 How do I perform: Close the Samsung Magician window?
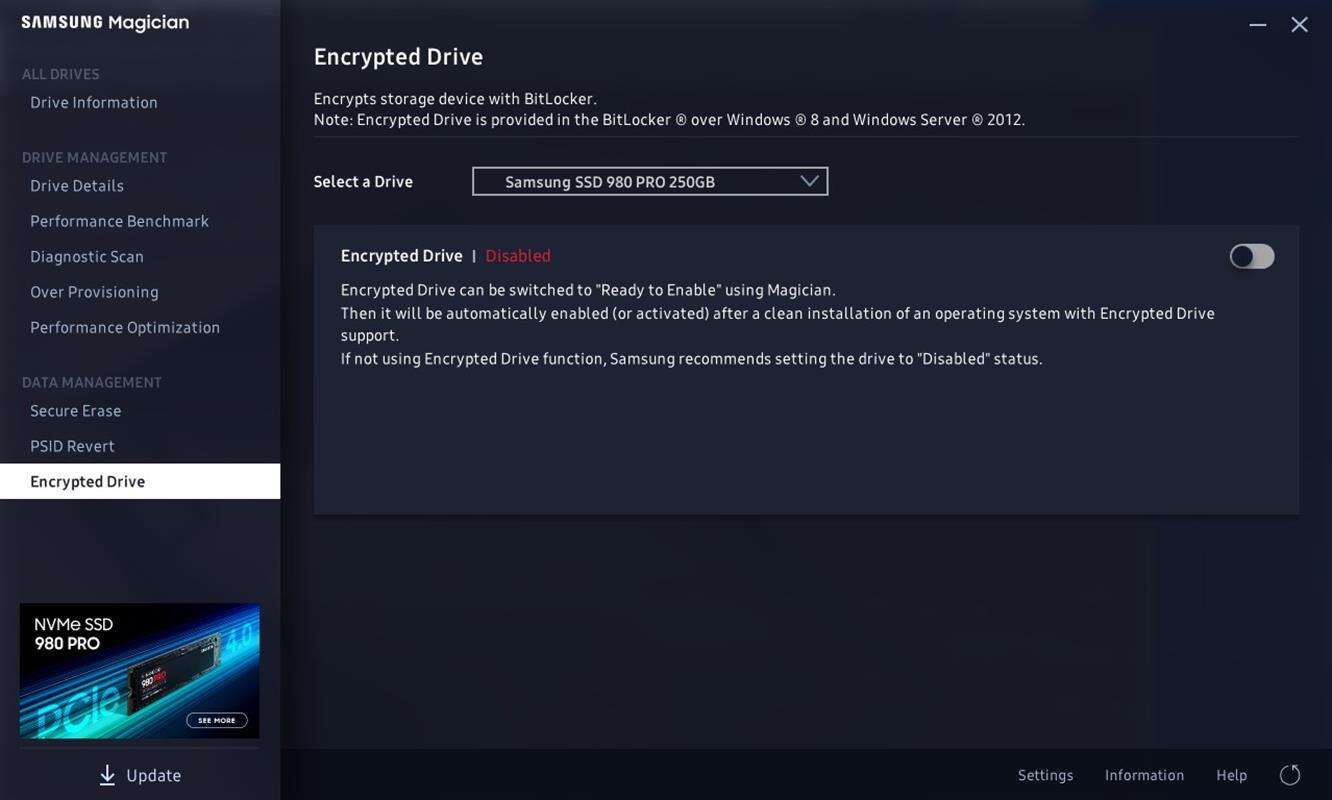pyautogui.click(x=1299, y=24)
